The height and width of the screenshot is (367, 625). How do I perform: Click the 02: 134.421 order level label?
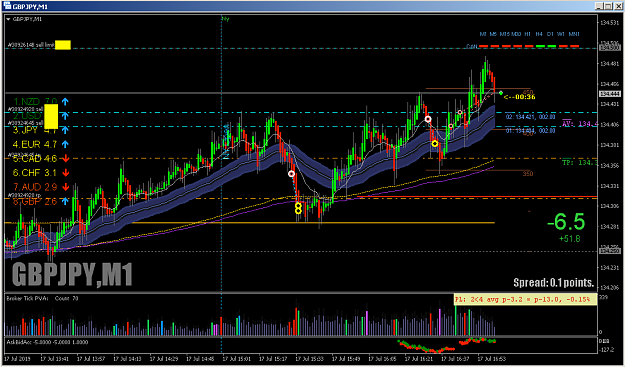click(530, 117)
